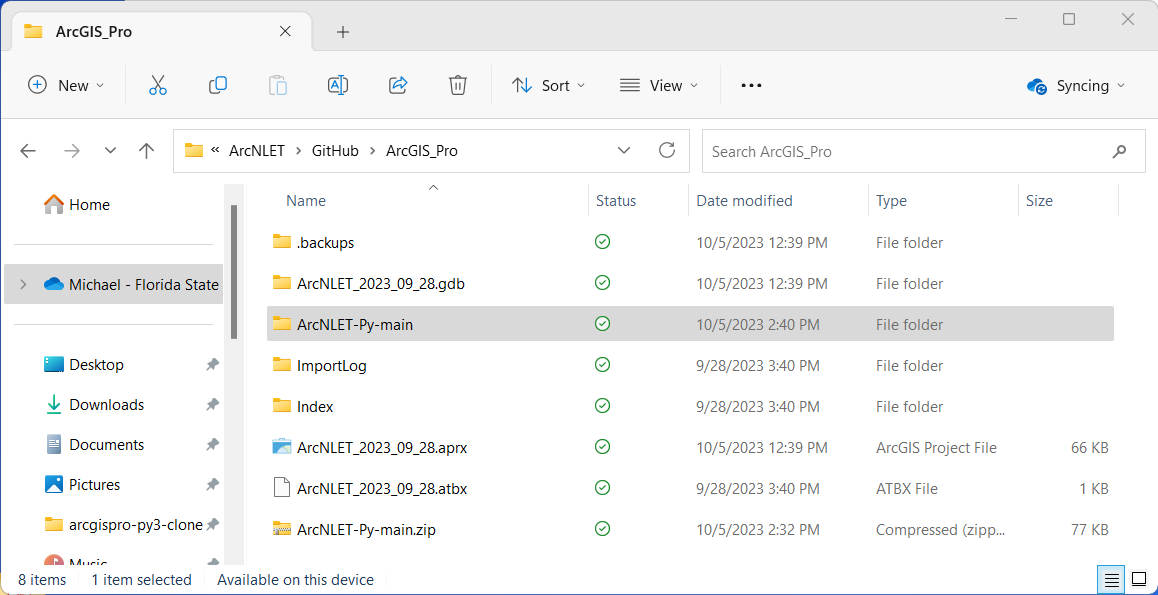Click the Delete trash can icon
This screenshot has width=1158, height=595.
coord(458,86)
